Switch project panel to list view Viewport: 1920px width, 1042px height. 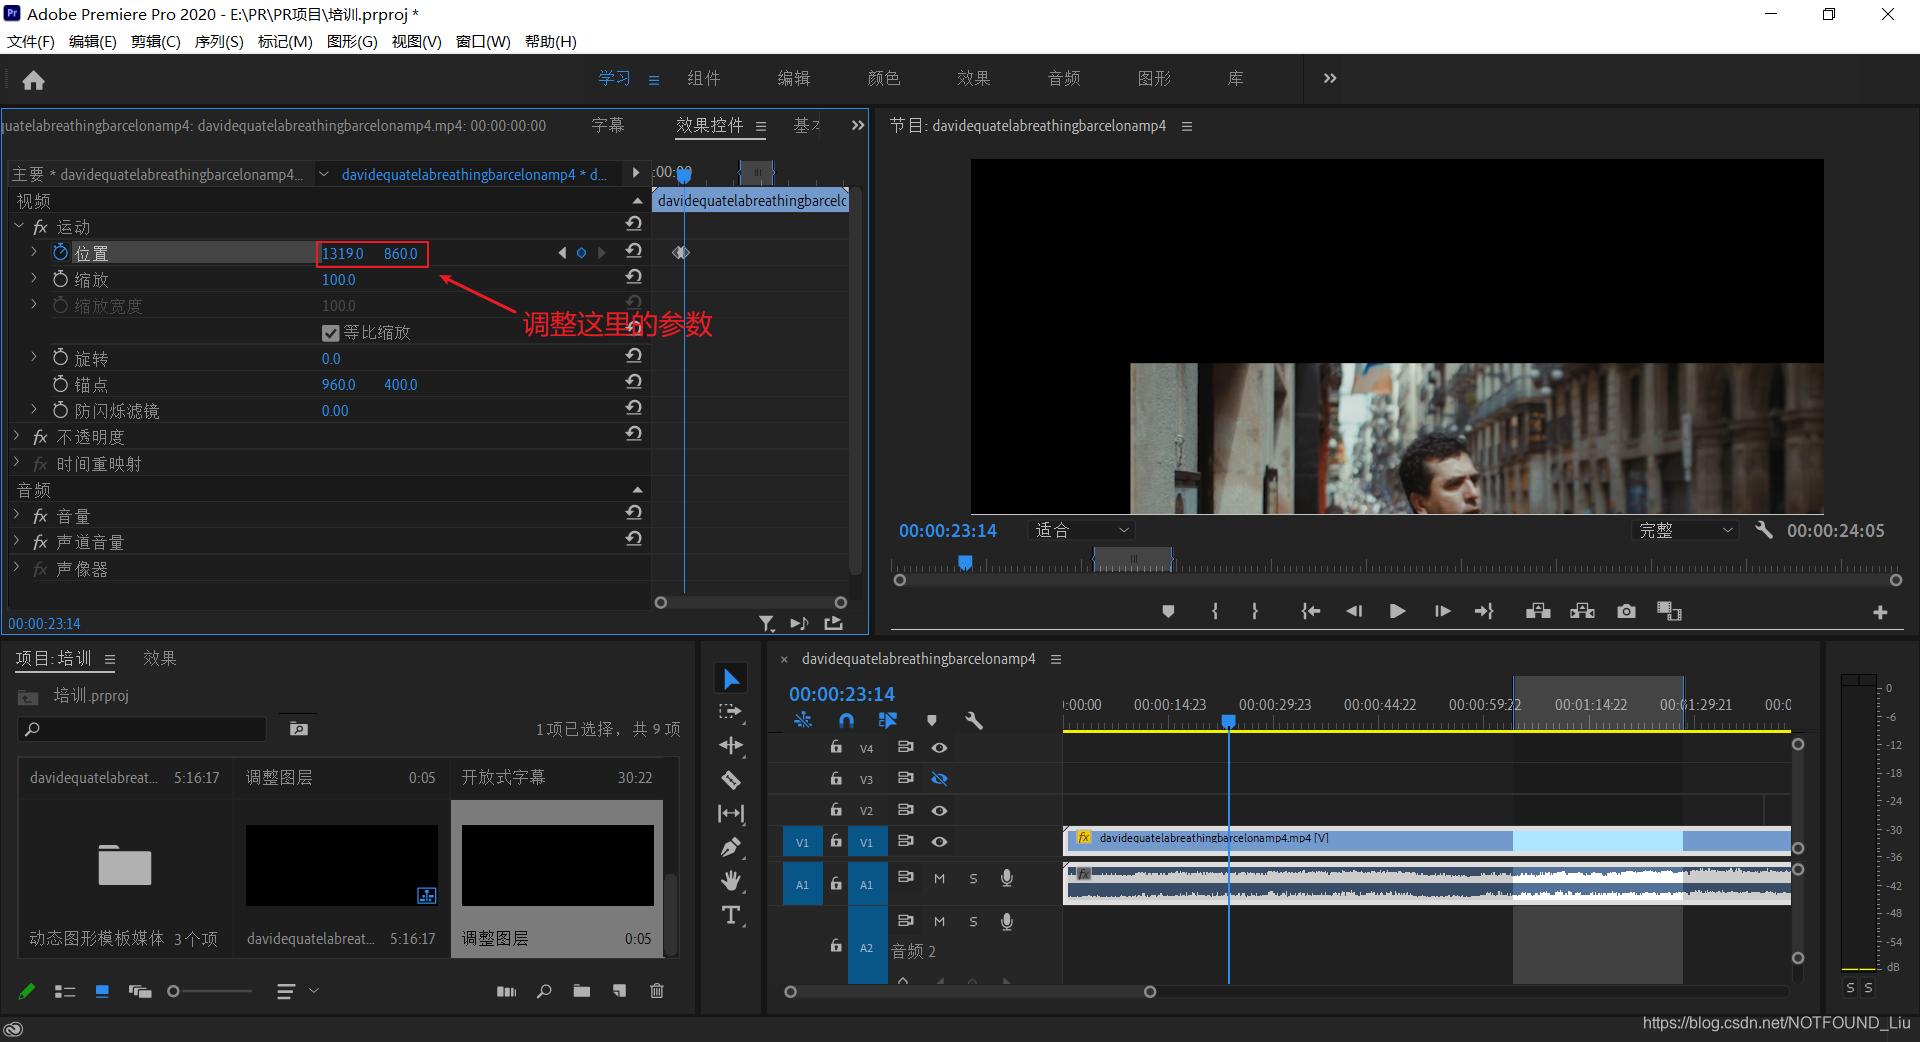65,991
